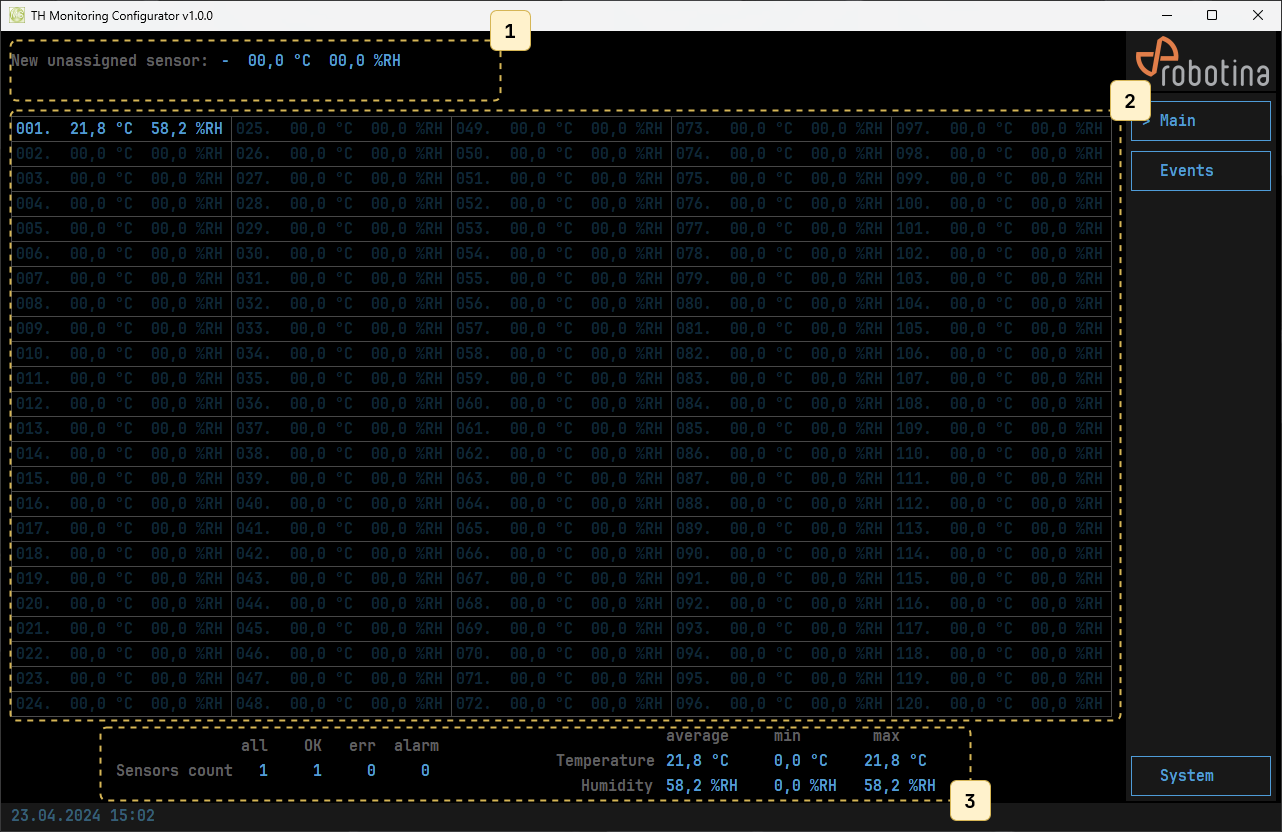Select sensor cell 103
Viewport: 1283px width, 833px height.
[x=1001, y=279]
